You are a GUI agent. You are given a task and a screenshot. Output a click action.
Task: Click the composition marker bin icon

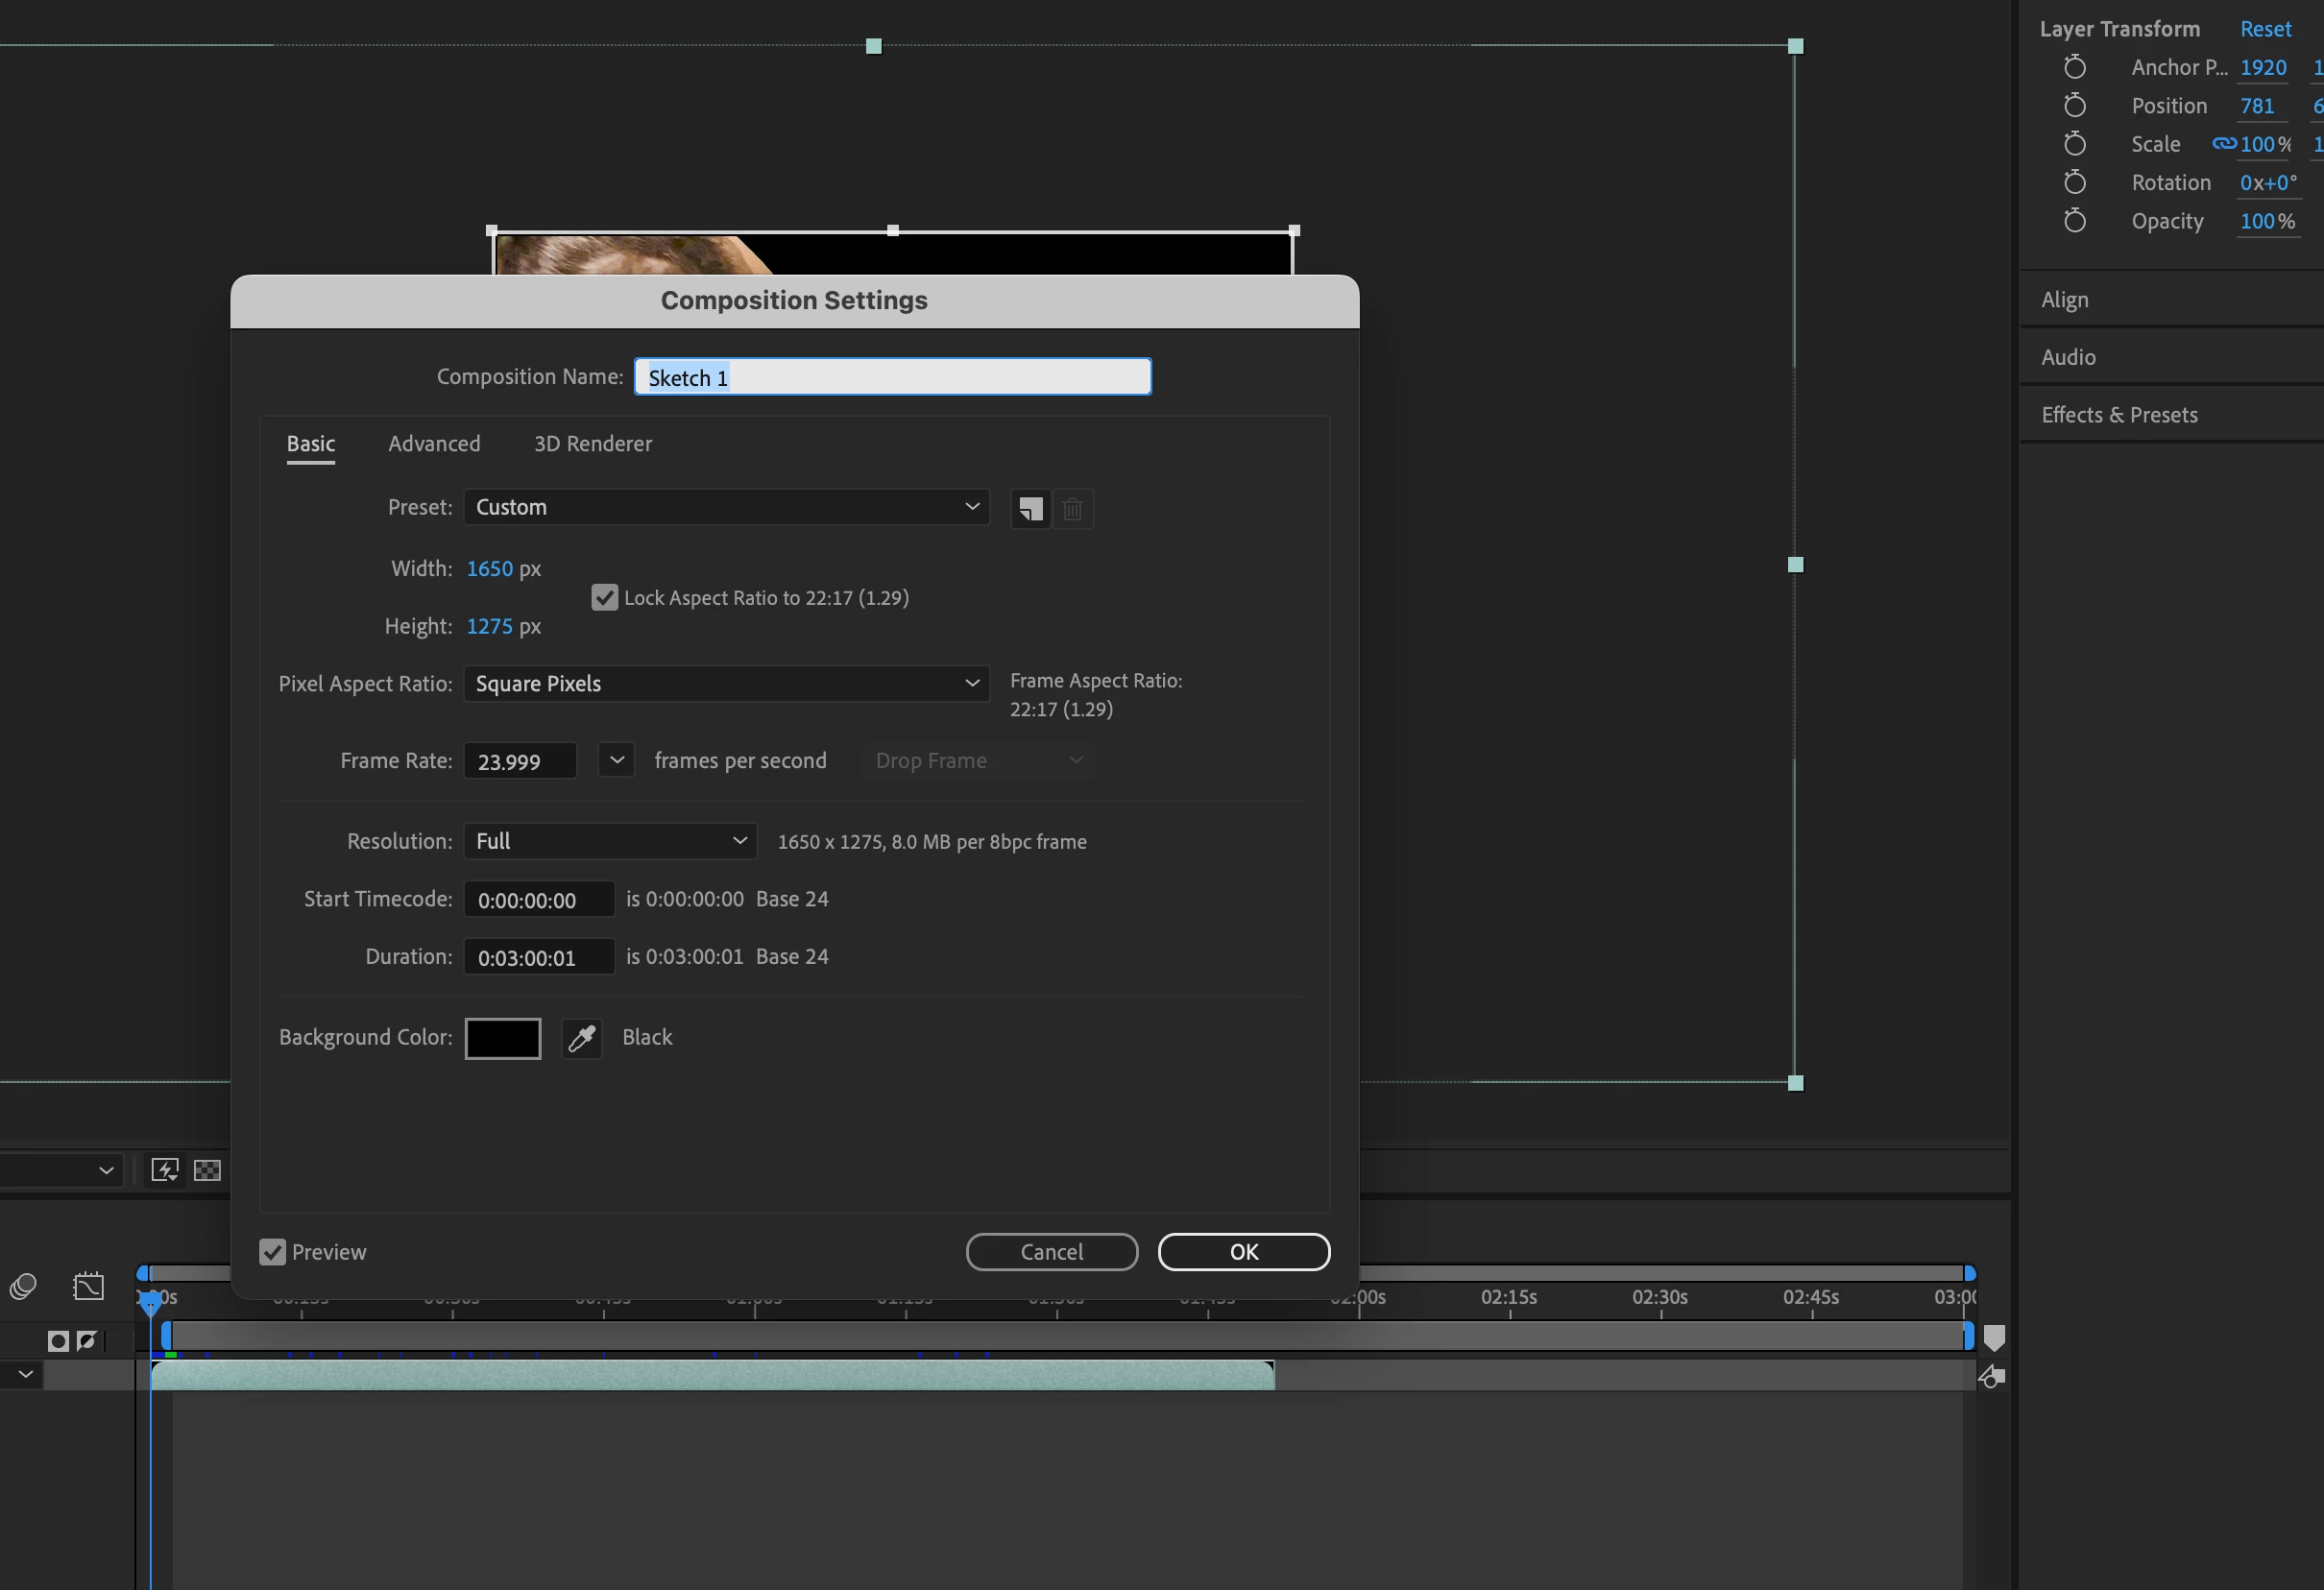(x=1994, y=1338)
